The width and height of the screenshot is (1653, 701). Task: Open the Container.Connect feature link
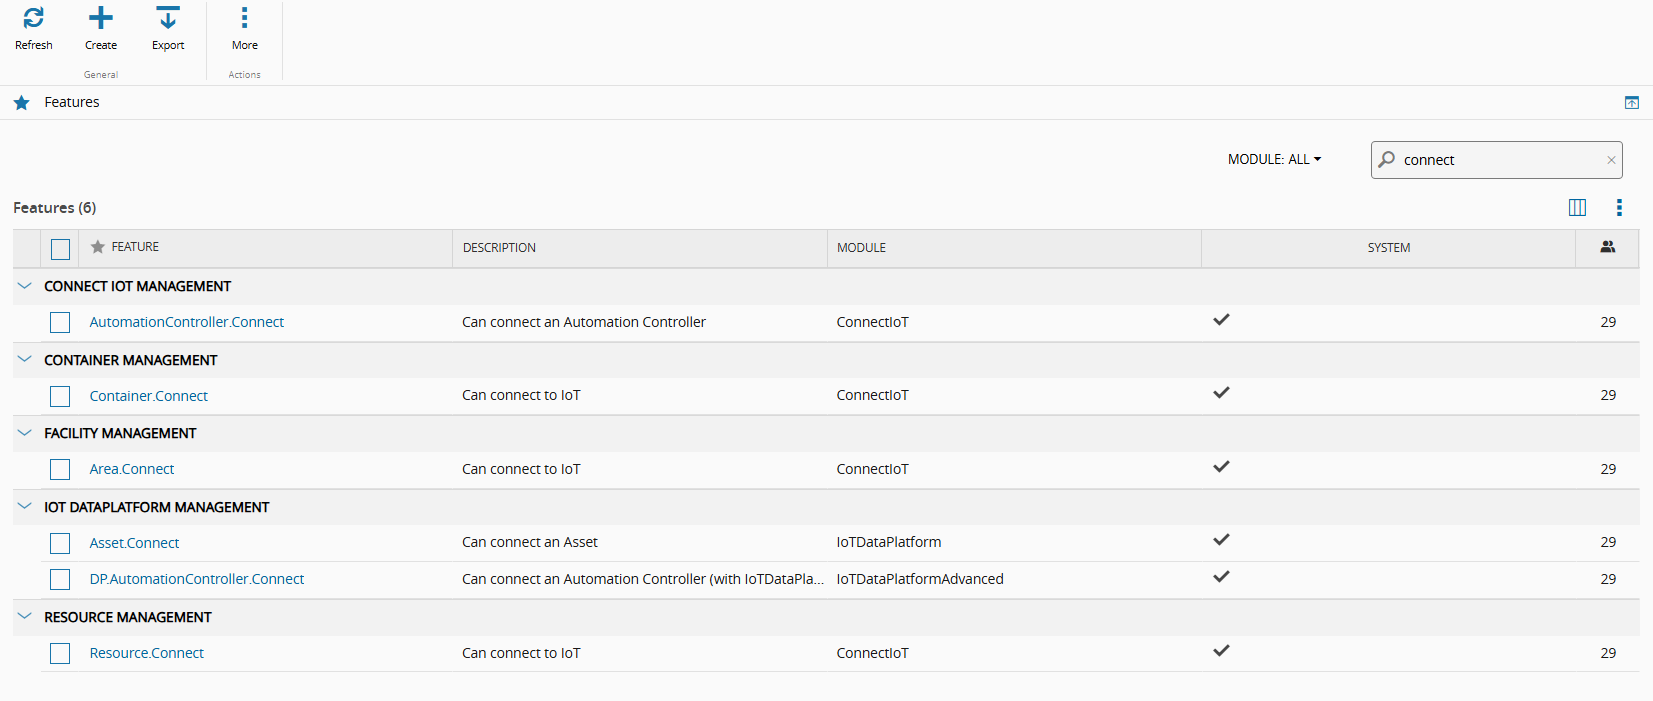pyautogui.click(x=148, y=396)
